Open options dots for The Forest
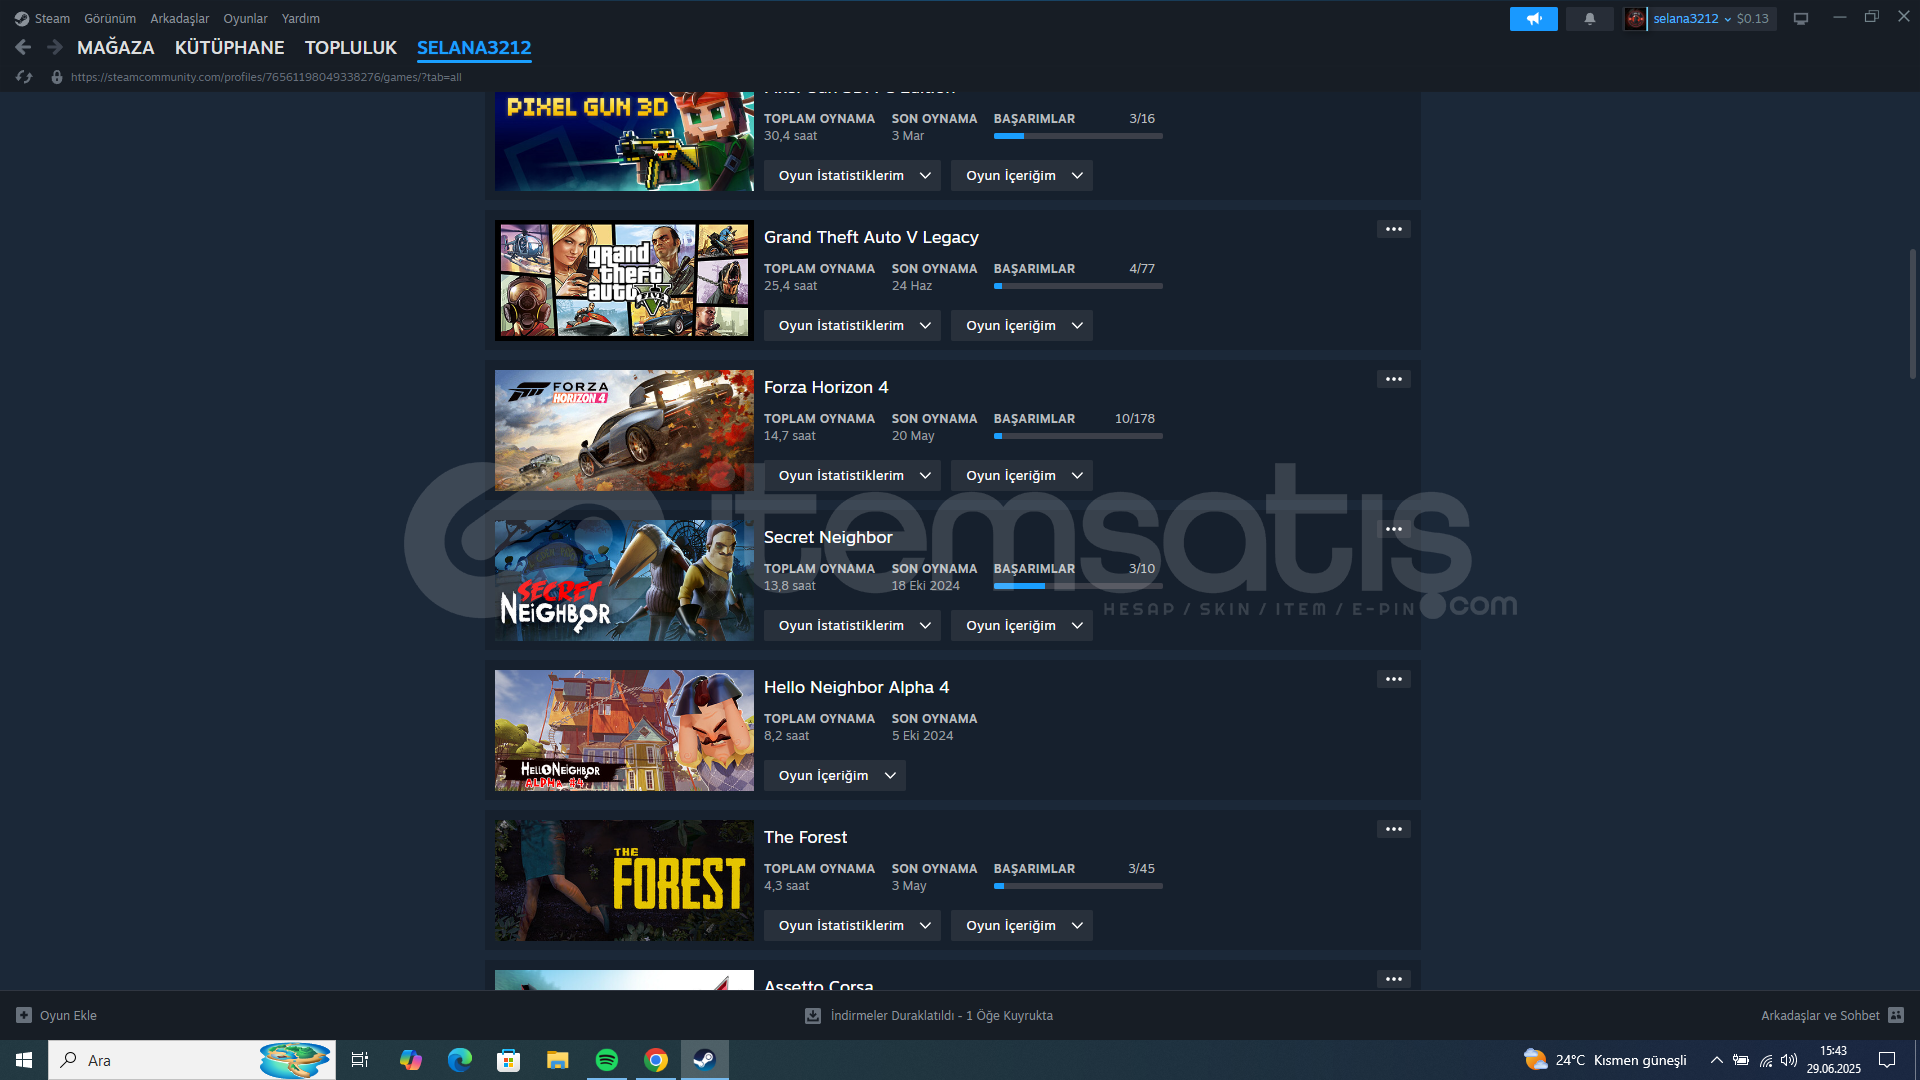This screenshot has width=1920, height=1080. (1394, 829)
